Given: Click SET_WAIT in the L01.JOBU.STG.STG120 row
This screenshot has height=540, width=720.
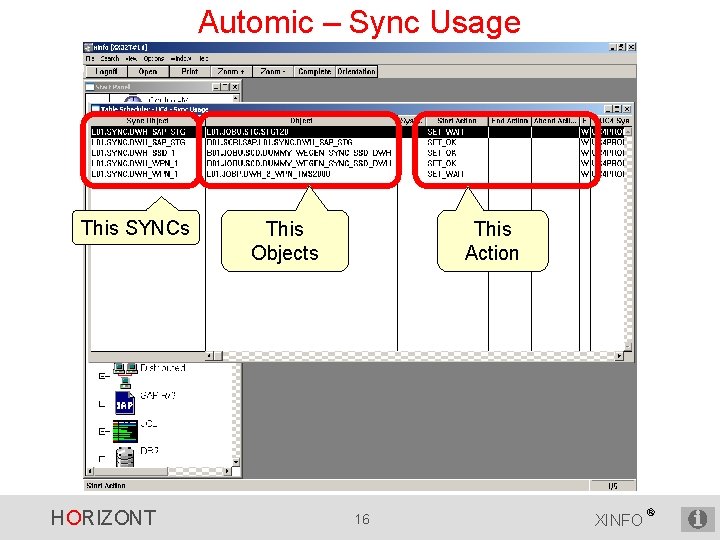Looking at the screenshot, I should pyautogui.click(x=445, y=132).
